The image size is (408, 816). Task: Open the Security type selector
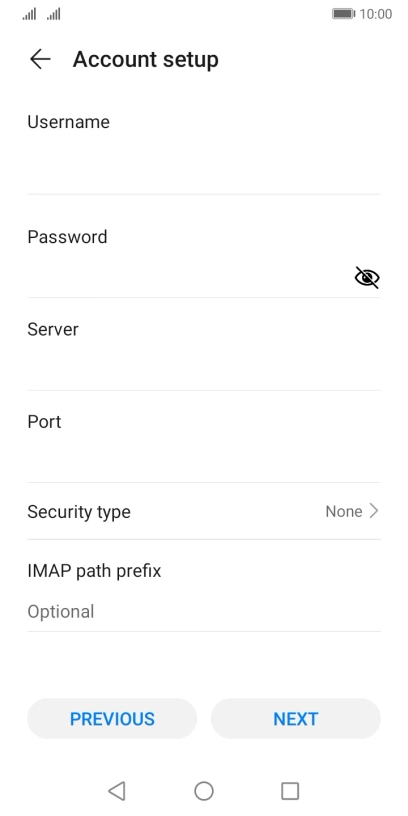tap(204, 512)
